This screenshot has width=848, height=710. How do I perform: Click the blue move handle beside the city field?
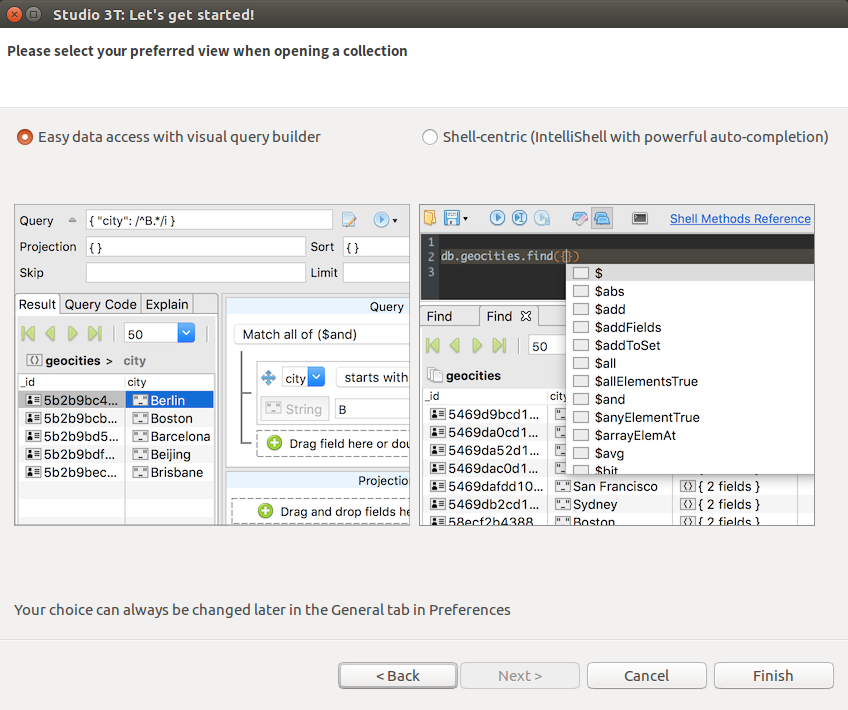(x=268, y=377)
